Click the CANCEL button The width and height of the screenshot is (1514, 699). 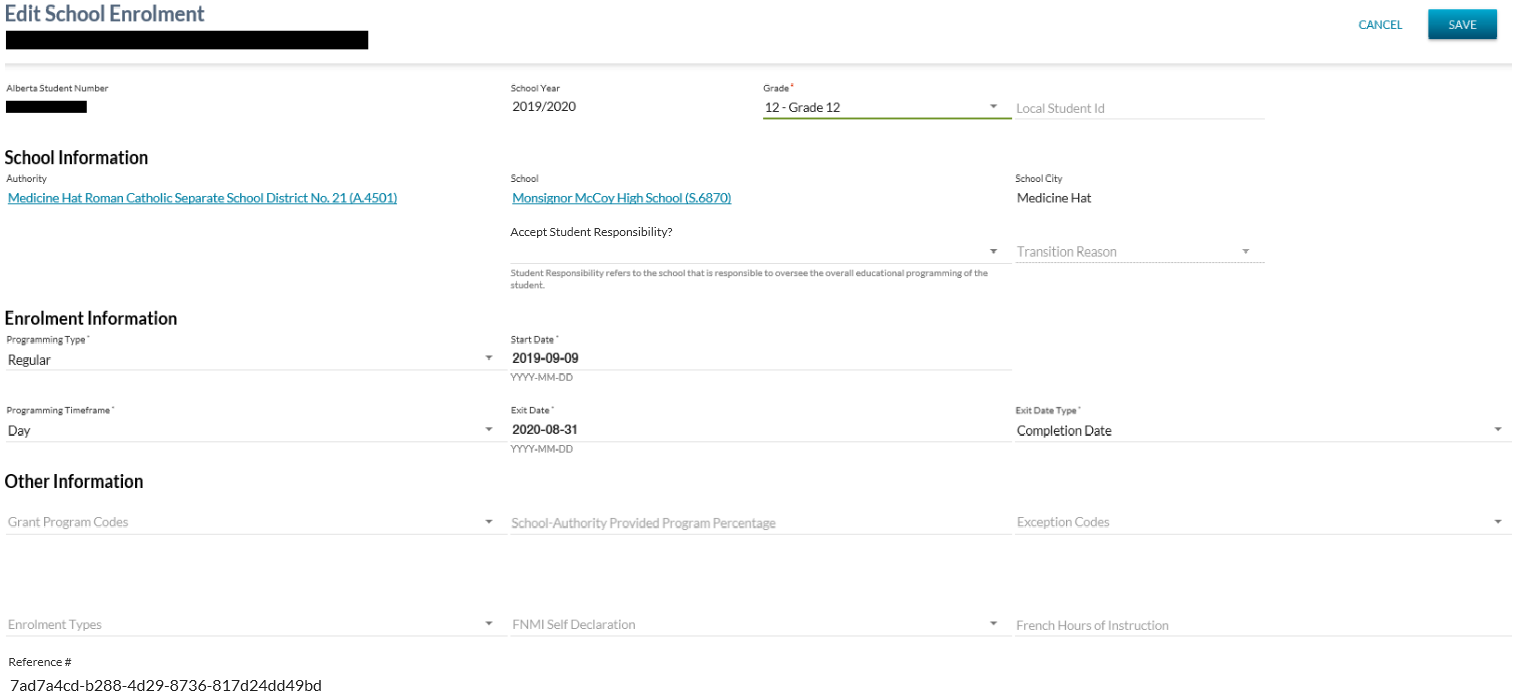tap(1380, 25)
